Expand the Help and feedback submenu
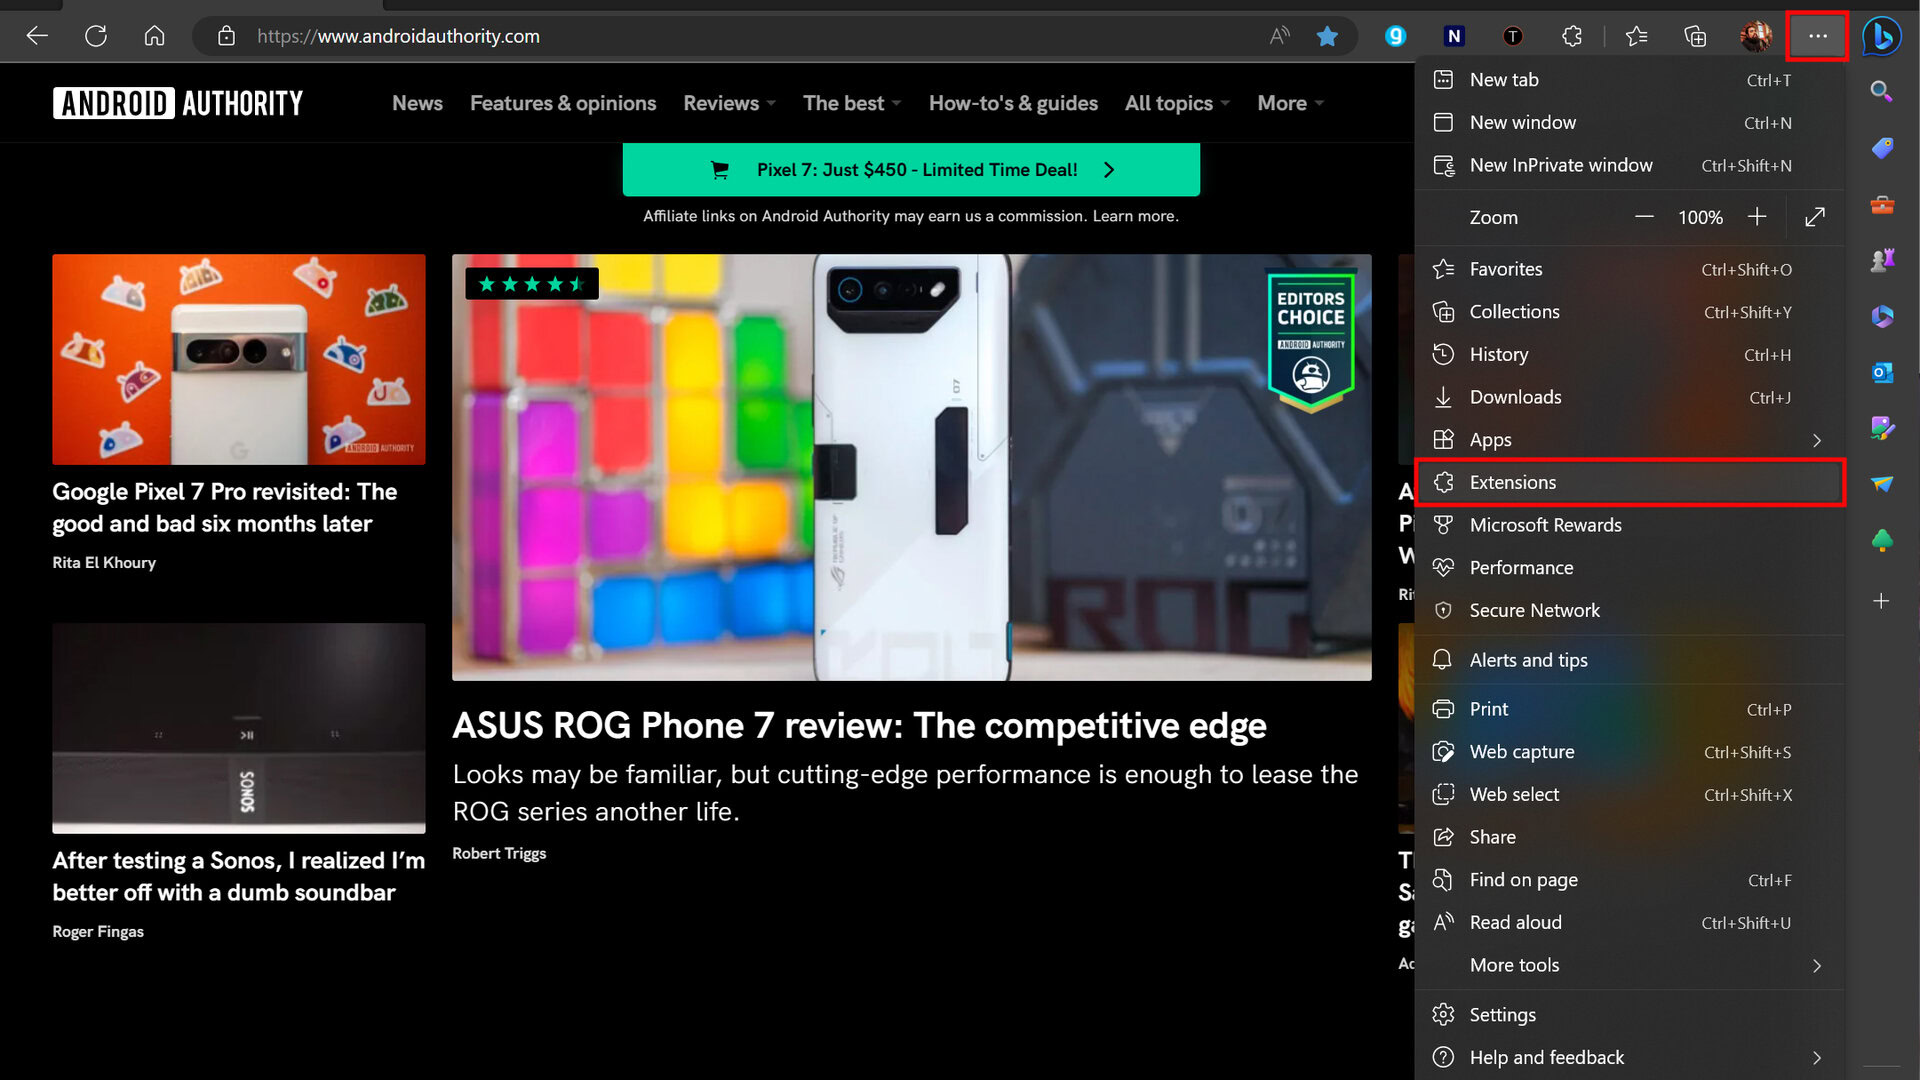 (x=1817, y=1056)
